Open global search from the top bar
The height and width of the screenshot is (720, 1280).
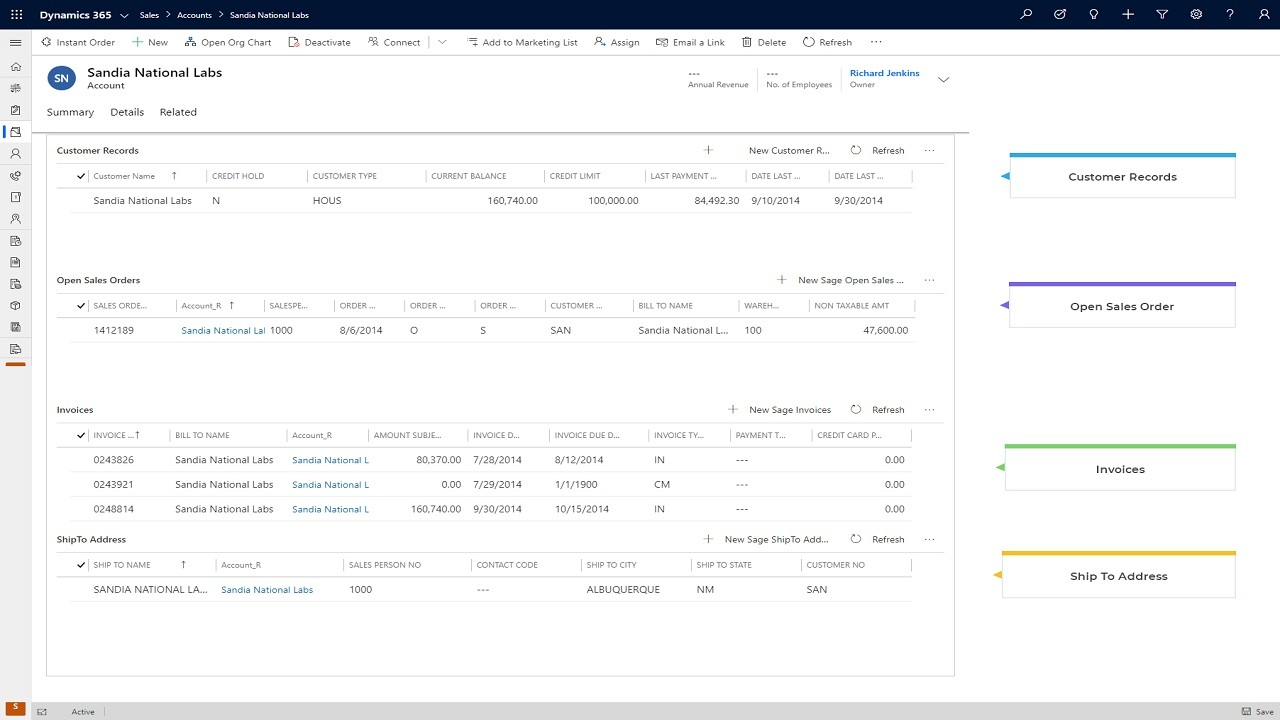click(x=1026, y=14)
